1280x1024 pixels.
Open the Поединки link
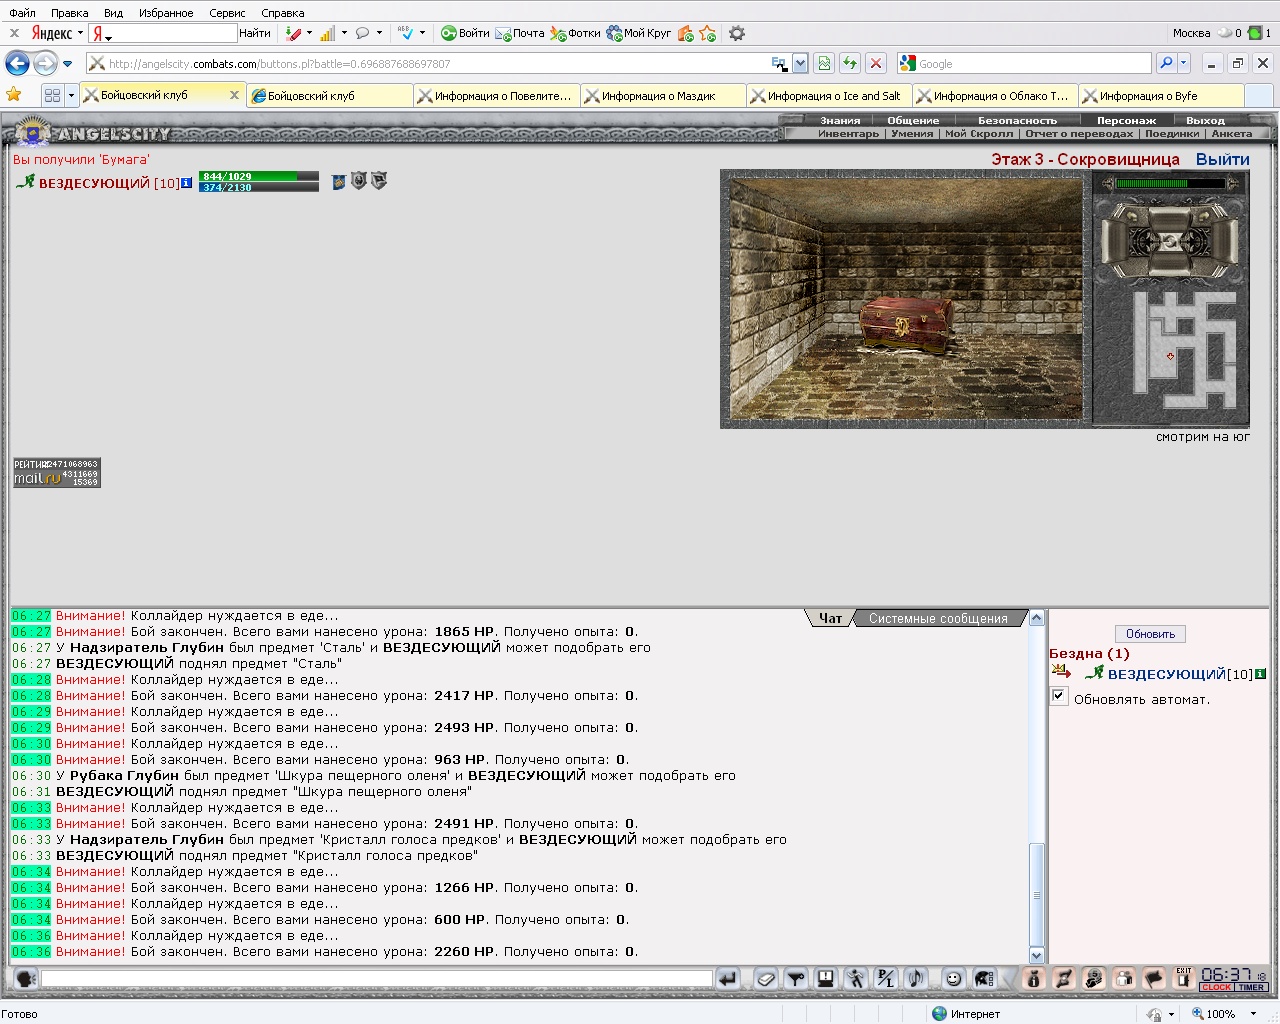(1172, 133)
